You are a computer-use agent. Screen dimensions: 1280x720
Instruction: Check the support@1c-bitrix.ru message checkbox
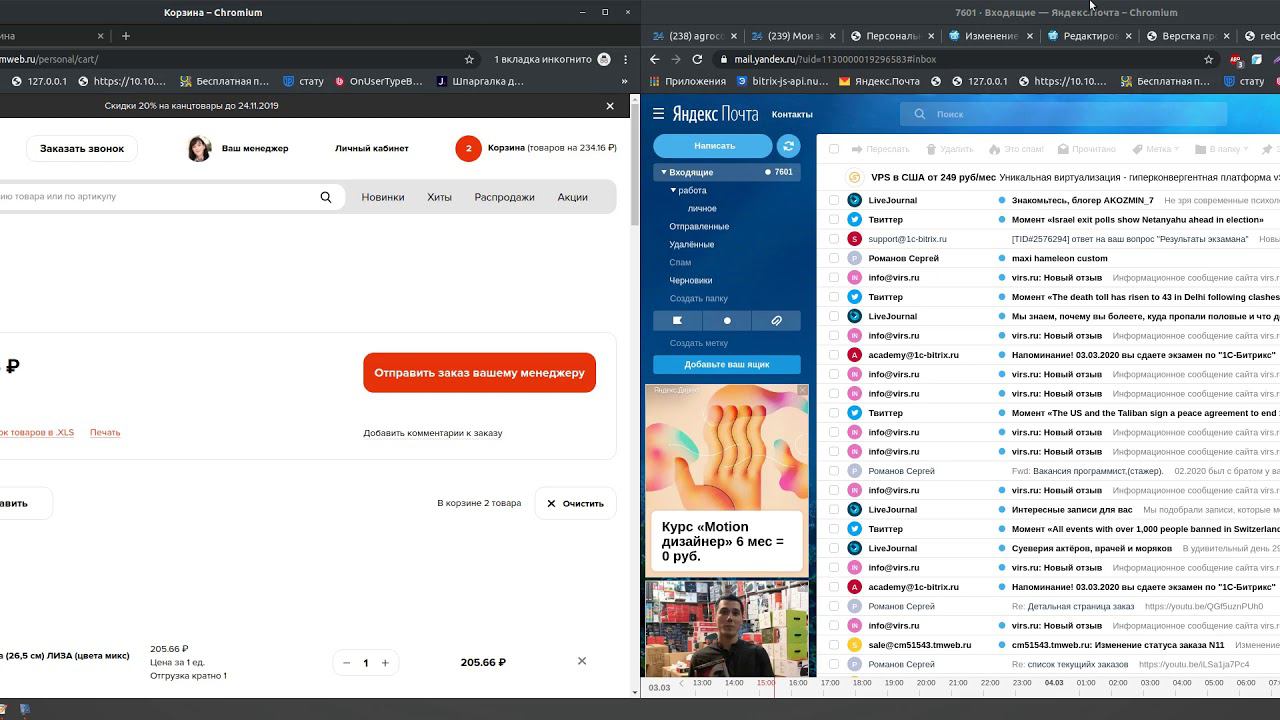pos(834,239)
